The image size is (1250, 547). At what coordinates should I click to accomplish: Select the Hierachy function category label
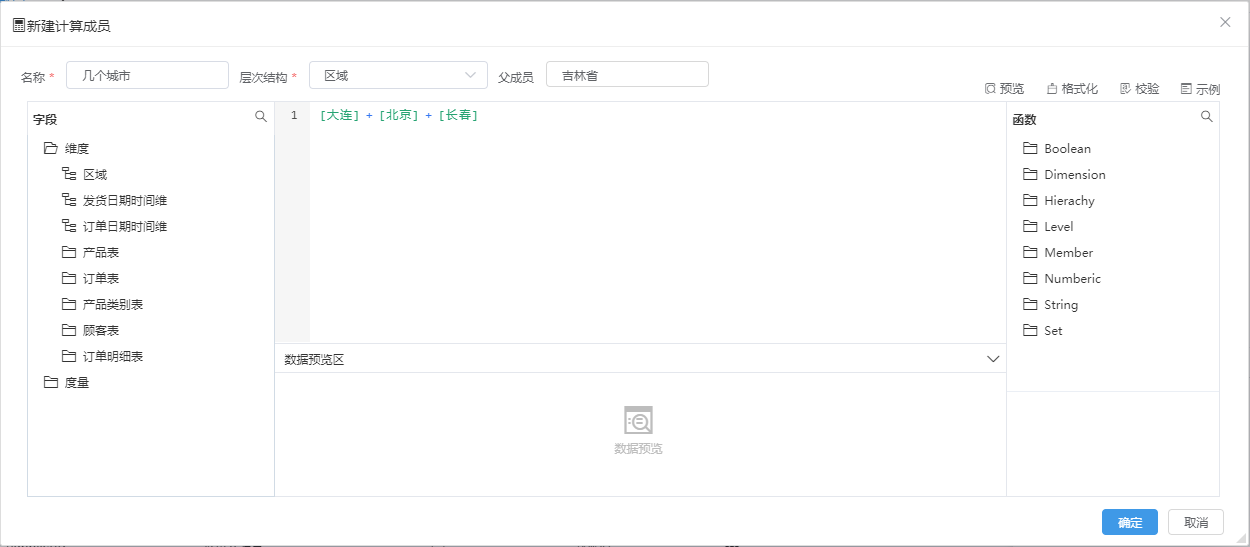1069,200
